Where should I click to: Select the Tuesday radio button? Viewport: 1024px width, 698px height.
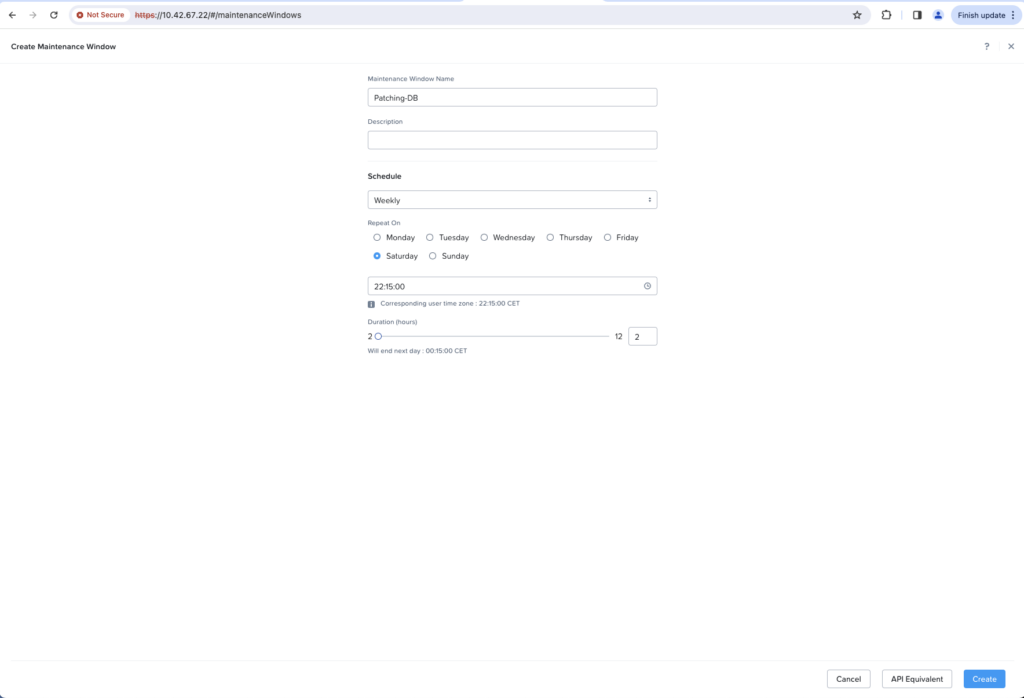[430, 238]
